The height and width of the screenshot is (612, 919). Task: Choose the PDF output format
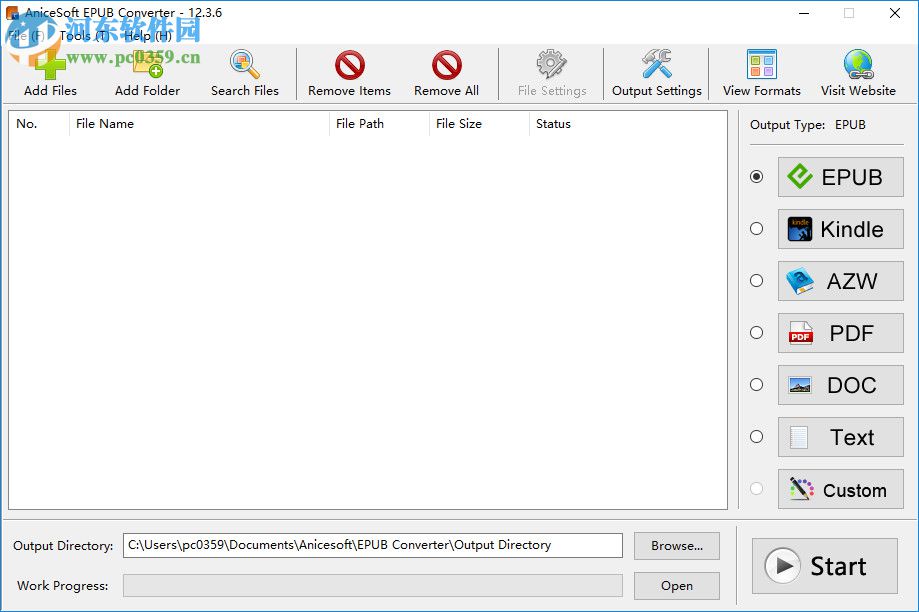click(x=840, y=333)
